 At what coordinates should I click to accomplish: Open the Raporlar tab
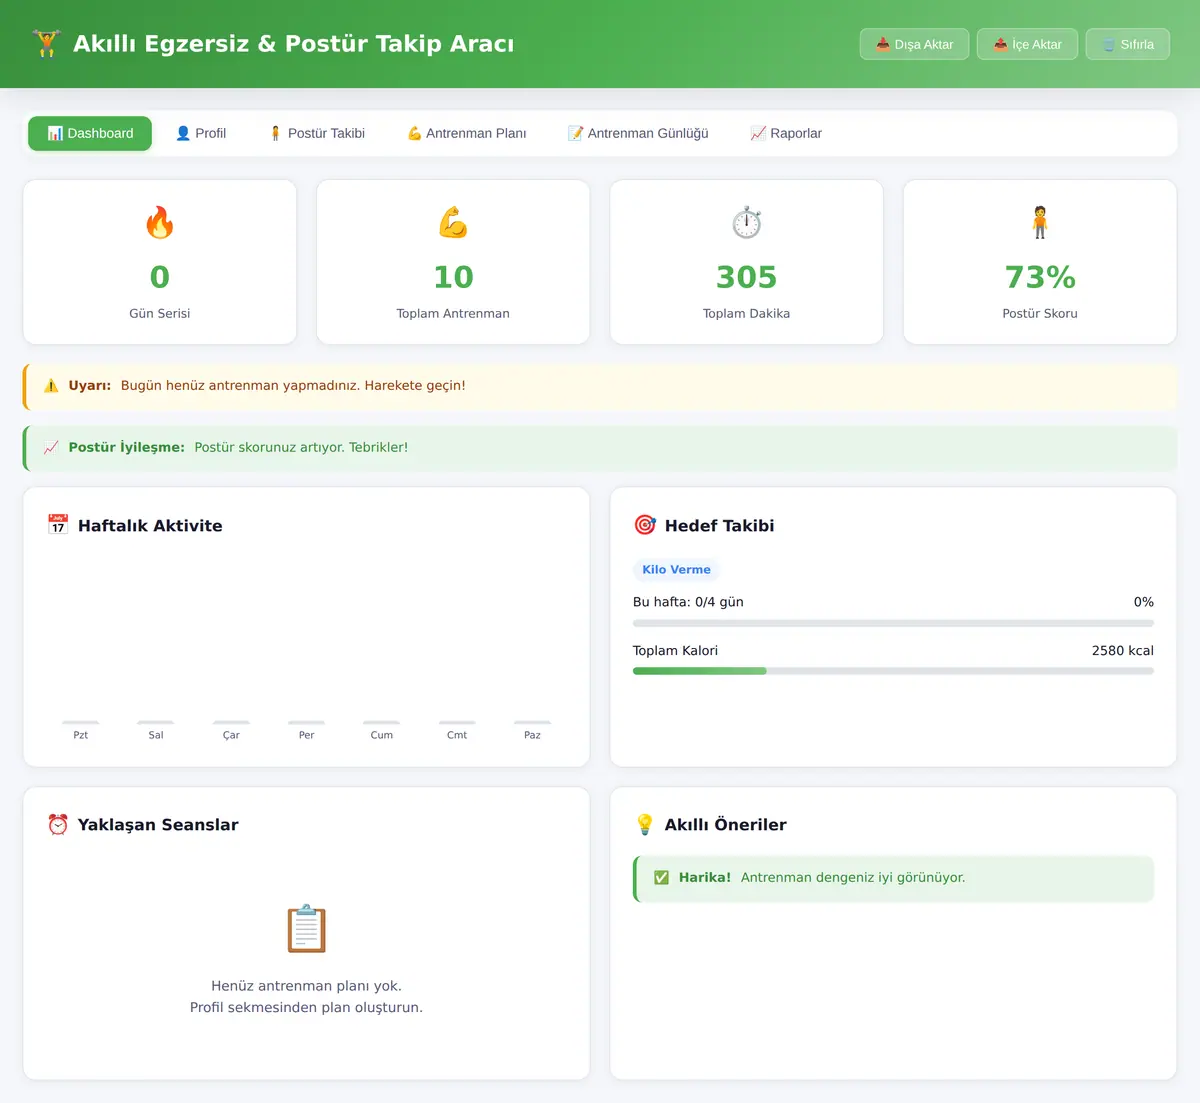tap(786, 133)
